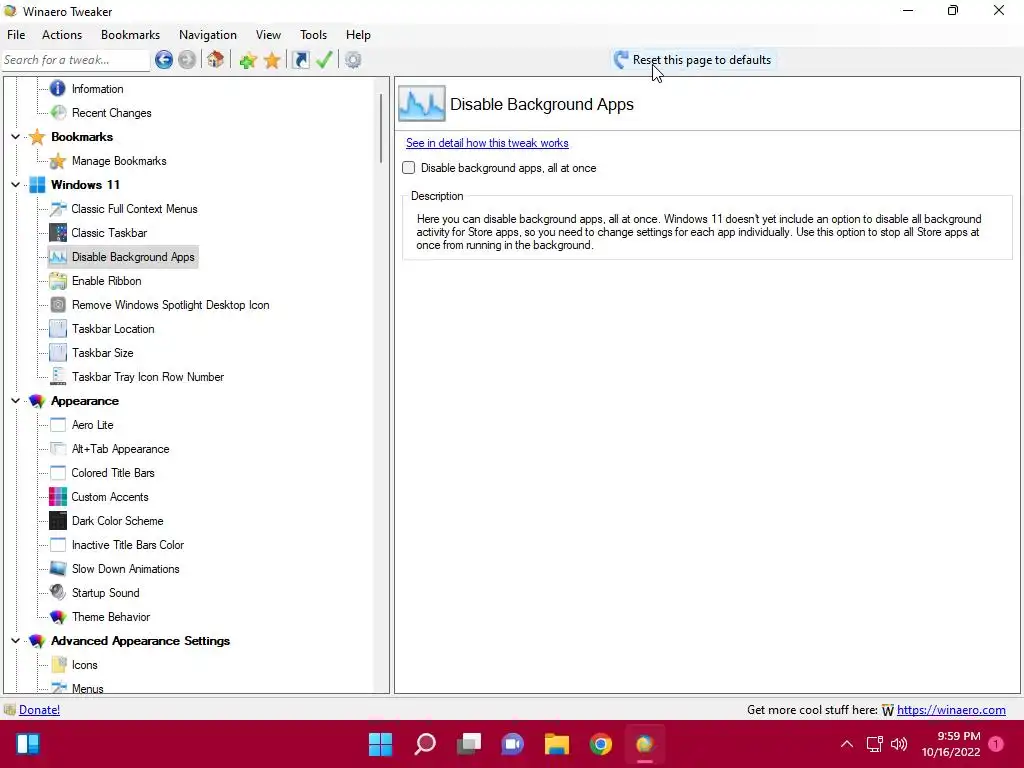The width and height of the screenshot is (1024, 768).
Task: Collapse the Appearance tree group
Action: pos(15,401)
